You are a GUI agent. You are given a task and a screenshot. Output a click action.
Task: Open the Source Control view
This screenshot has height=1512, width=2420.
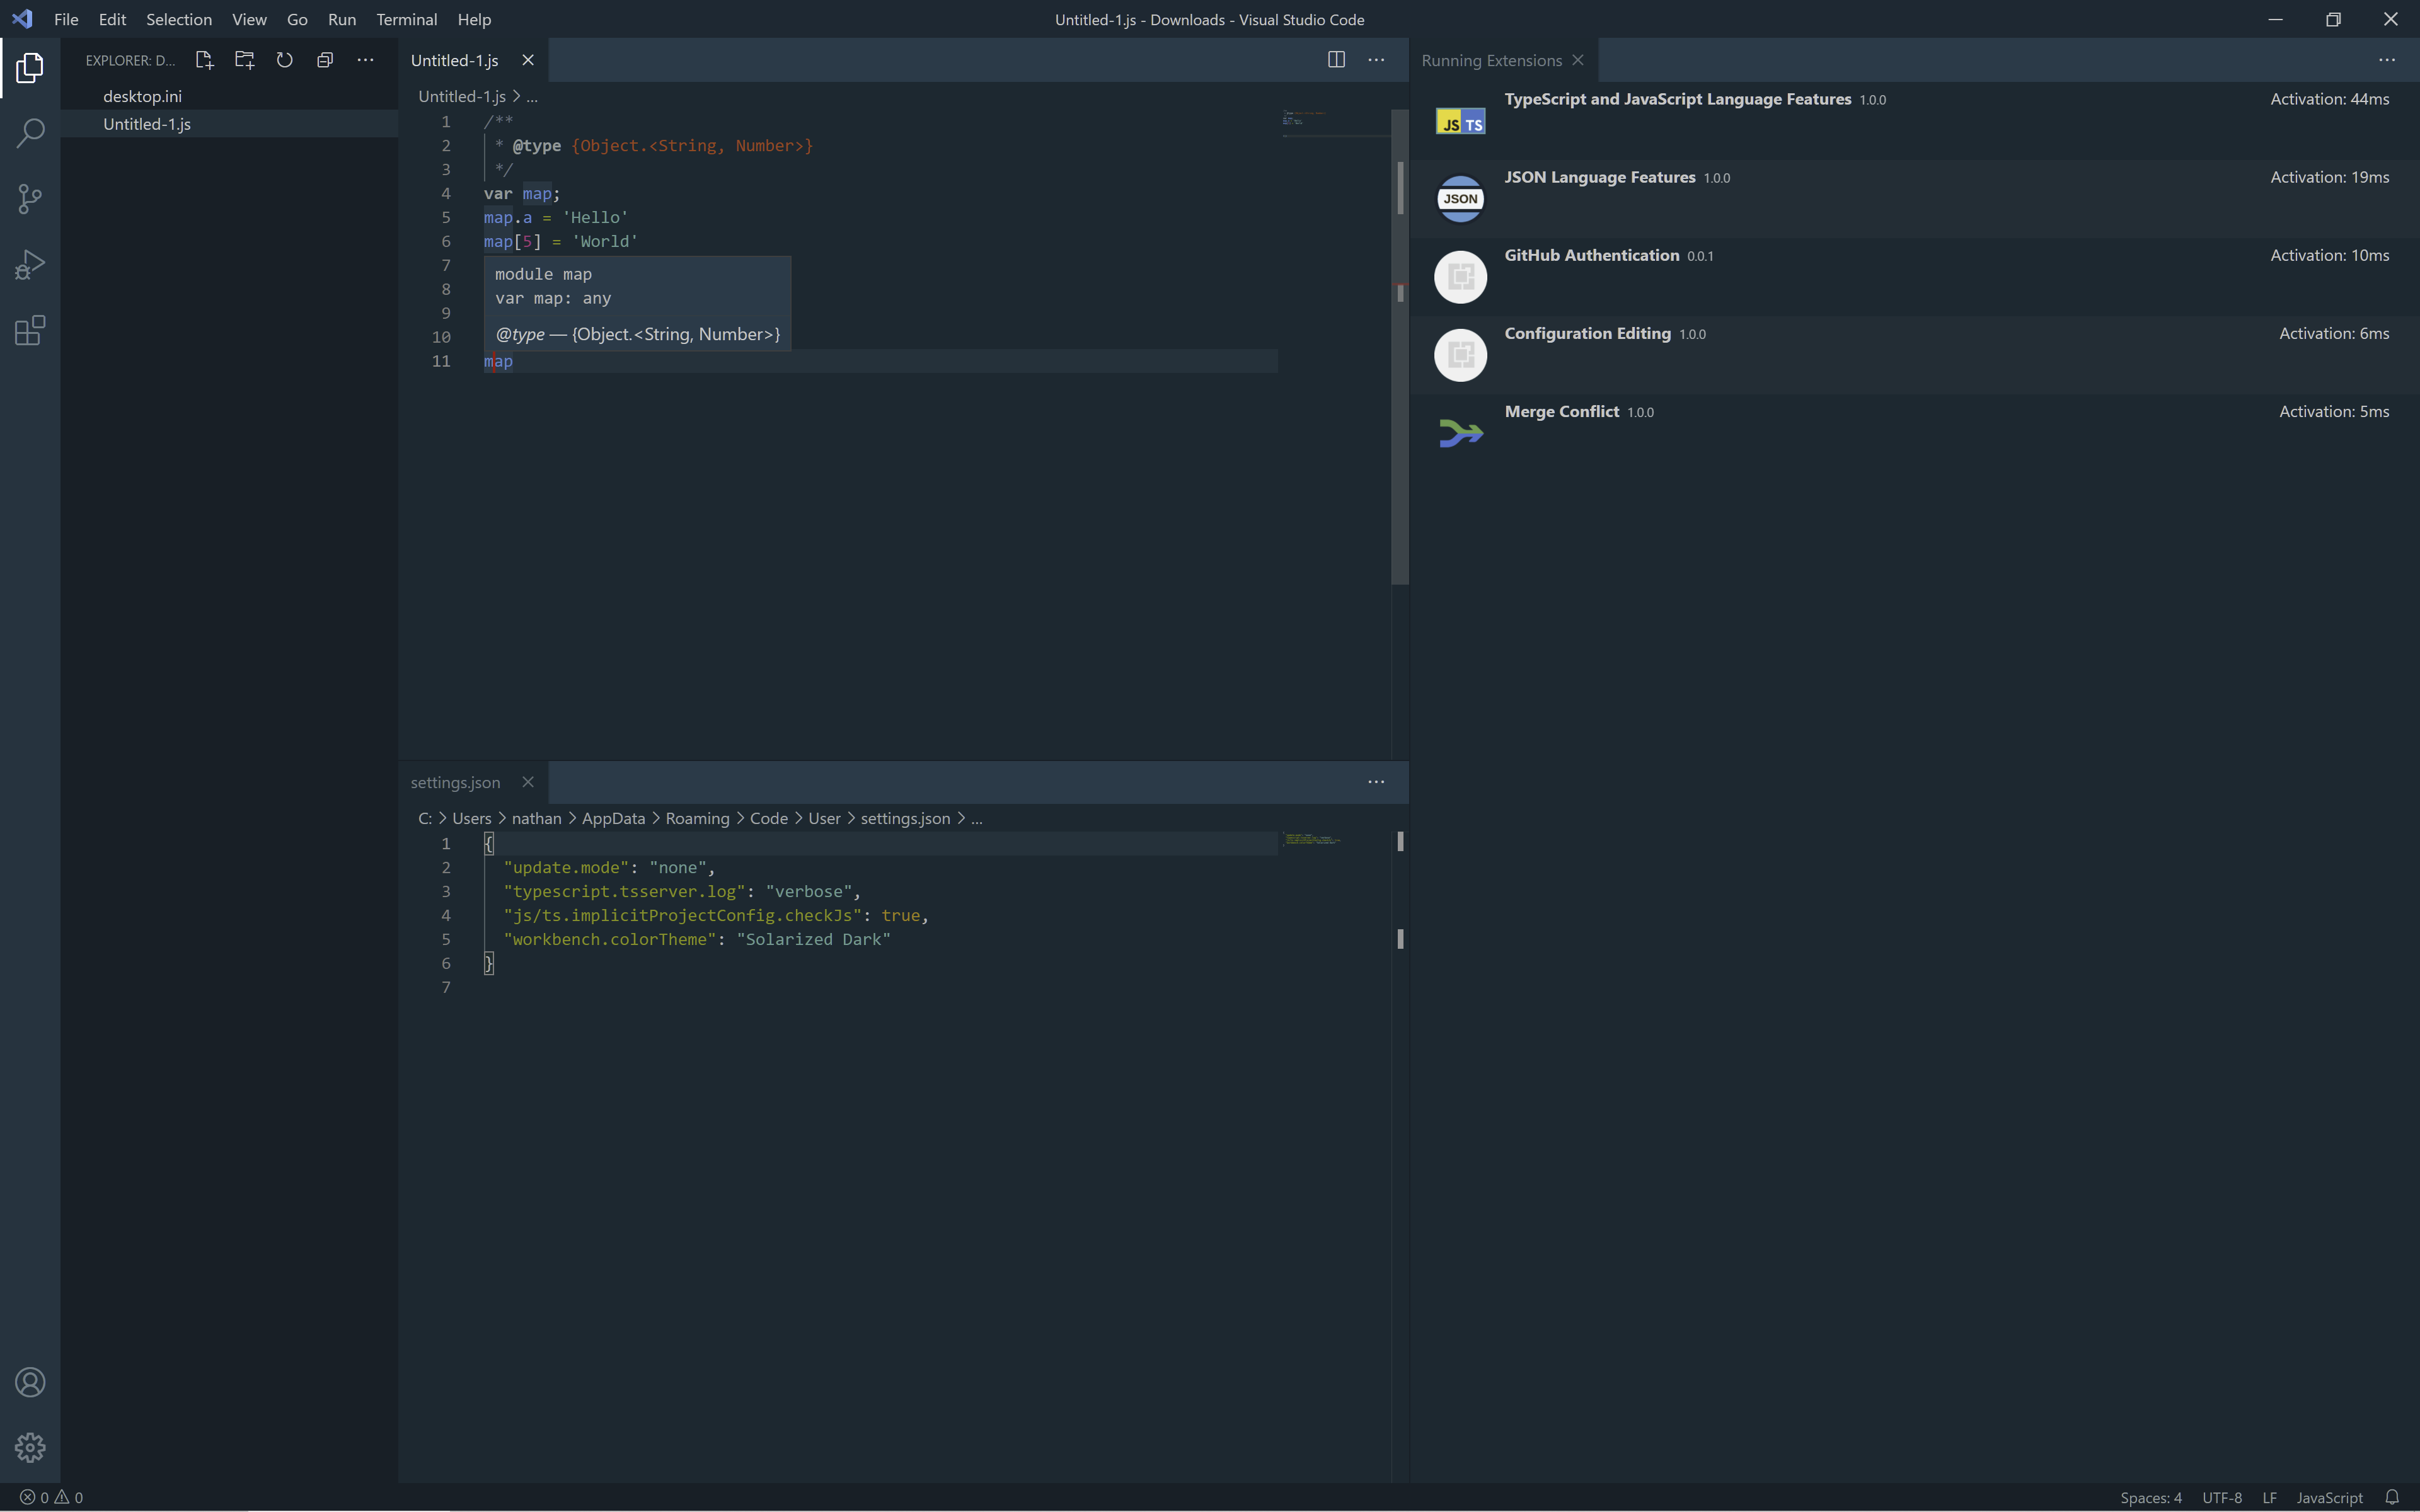point(30,198)
